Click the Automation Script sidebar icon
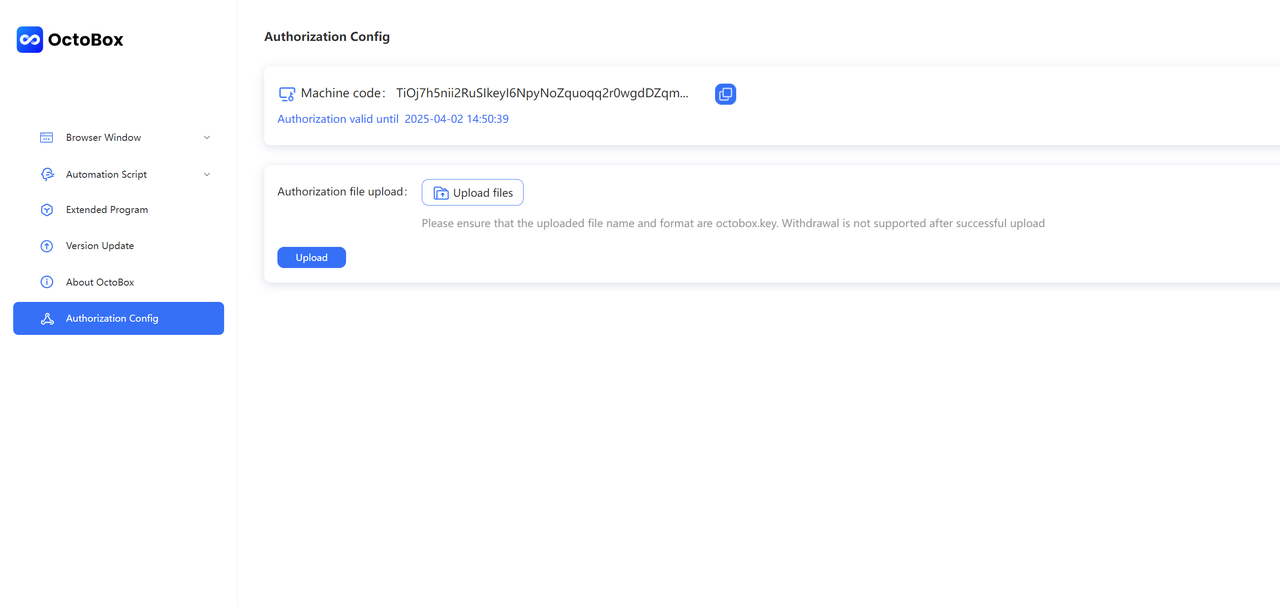This screenshot has height=606, width=1280. (46, 174)
